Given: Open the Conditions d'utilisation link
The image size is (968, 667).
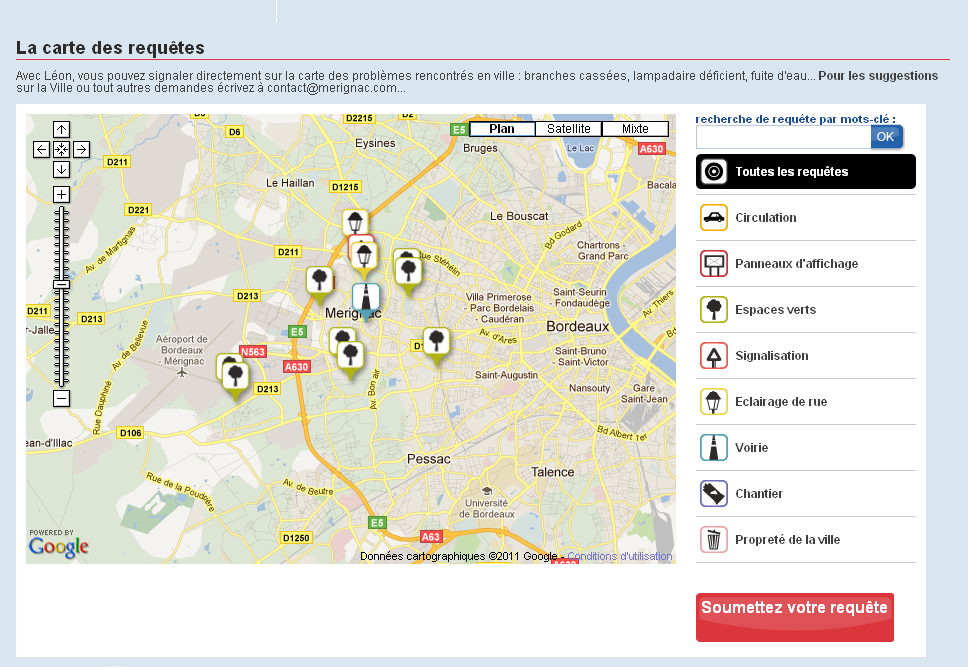Looking at the screenshot, I should [620, 556].
